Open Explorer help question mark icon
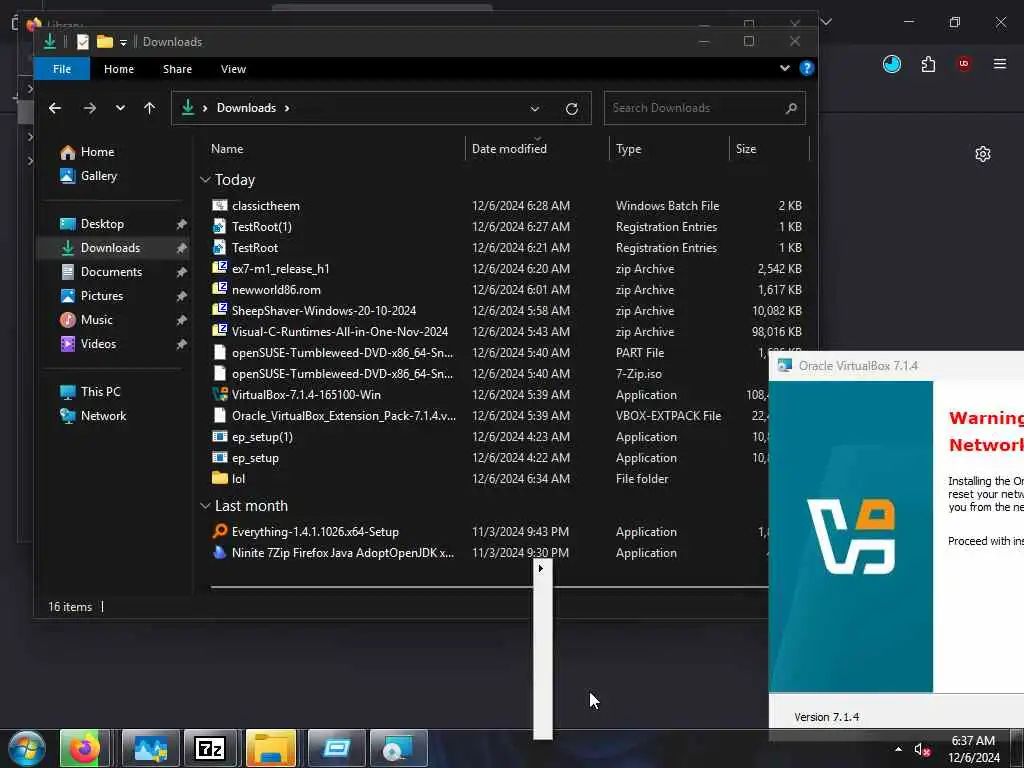The image size is (1024, 768). 807,68
